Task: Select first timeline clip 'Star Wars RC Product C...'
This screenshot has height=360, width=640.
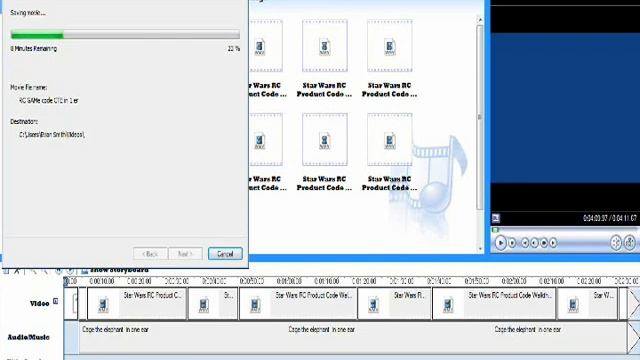Action: coord(137,303)
